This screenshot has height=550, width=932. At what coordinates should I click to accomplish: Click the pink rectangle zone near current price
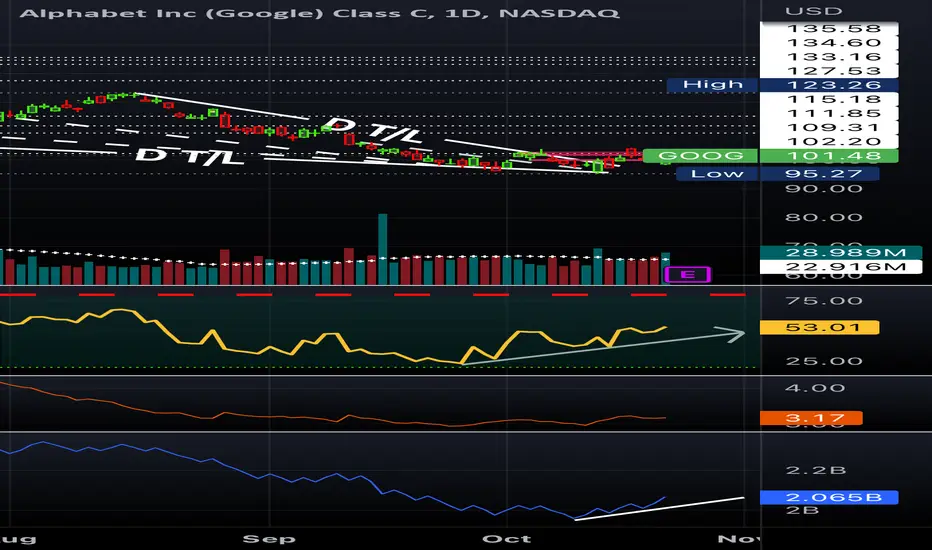587,157
